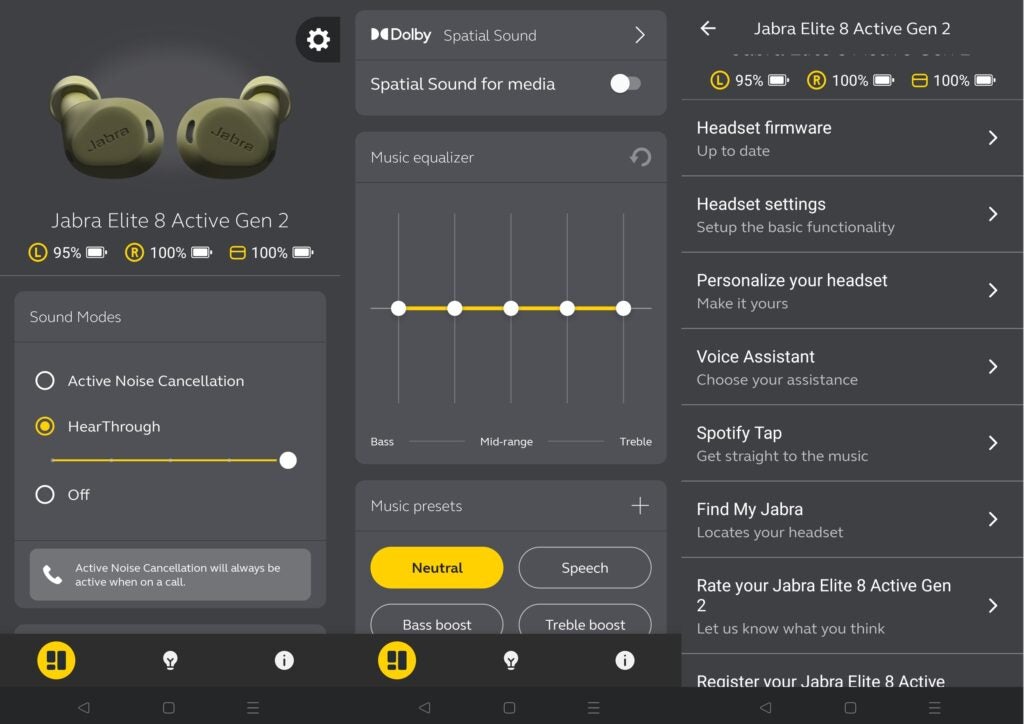
Task: Expand the Headset settings chevron
Action: (993, 214)
